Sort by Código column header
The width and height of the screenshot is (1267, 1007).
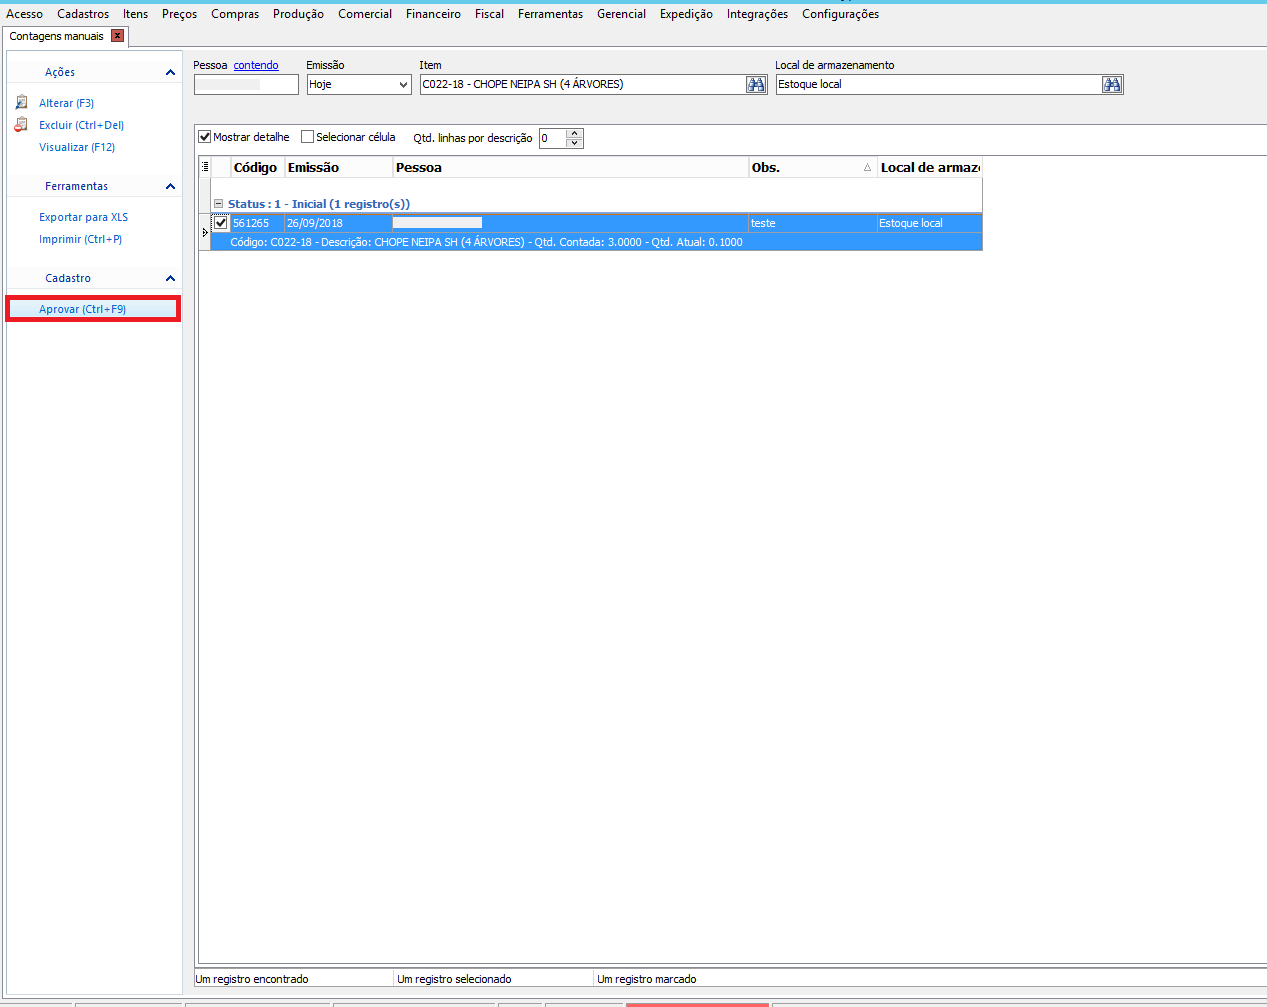click(x=257, y=167)
